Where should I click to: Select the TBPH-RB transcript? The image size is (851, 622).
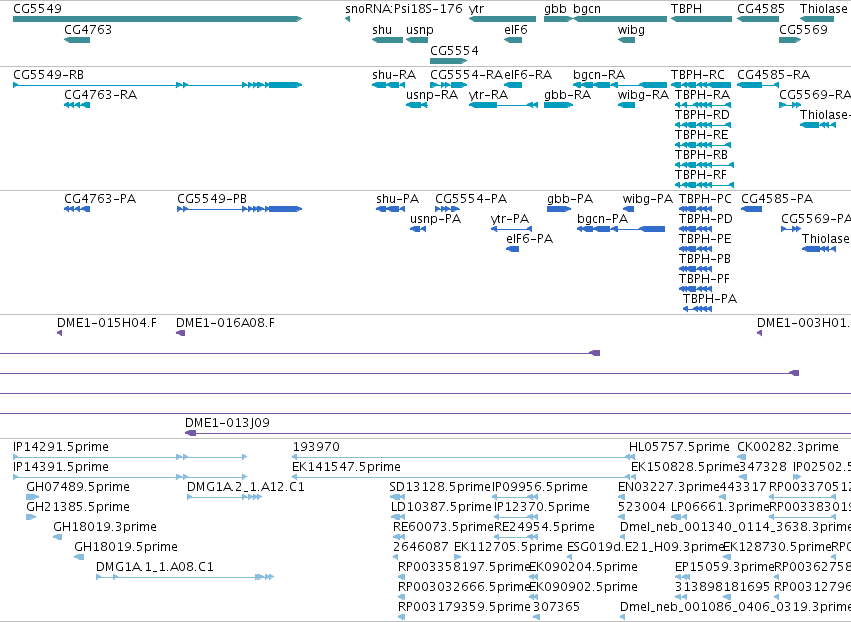pos(704,165)
